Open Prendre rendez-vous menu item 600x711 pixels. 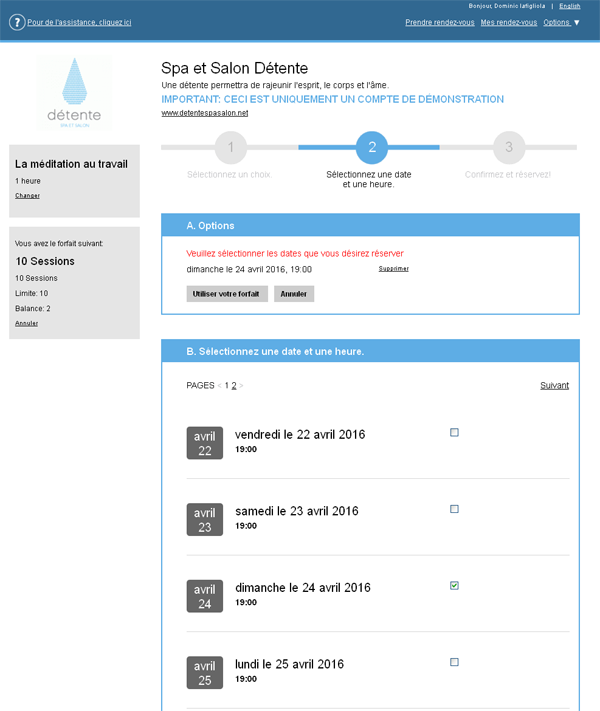coord(440,22)
